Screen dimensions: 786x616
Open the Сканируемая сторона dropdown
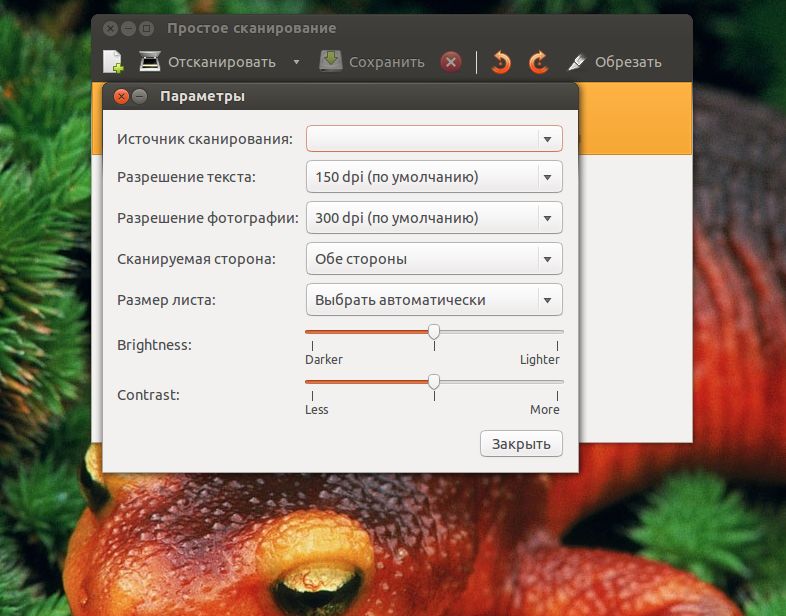[434, 259]
